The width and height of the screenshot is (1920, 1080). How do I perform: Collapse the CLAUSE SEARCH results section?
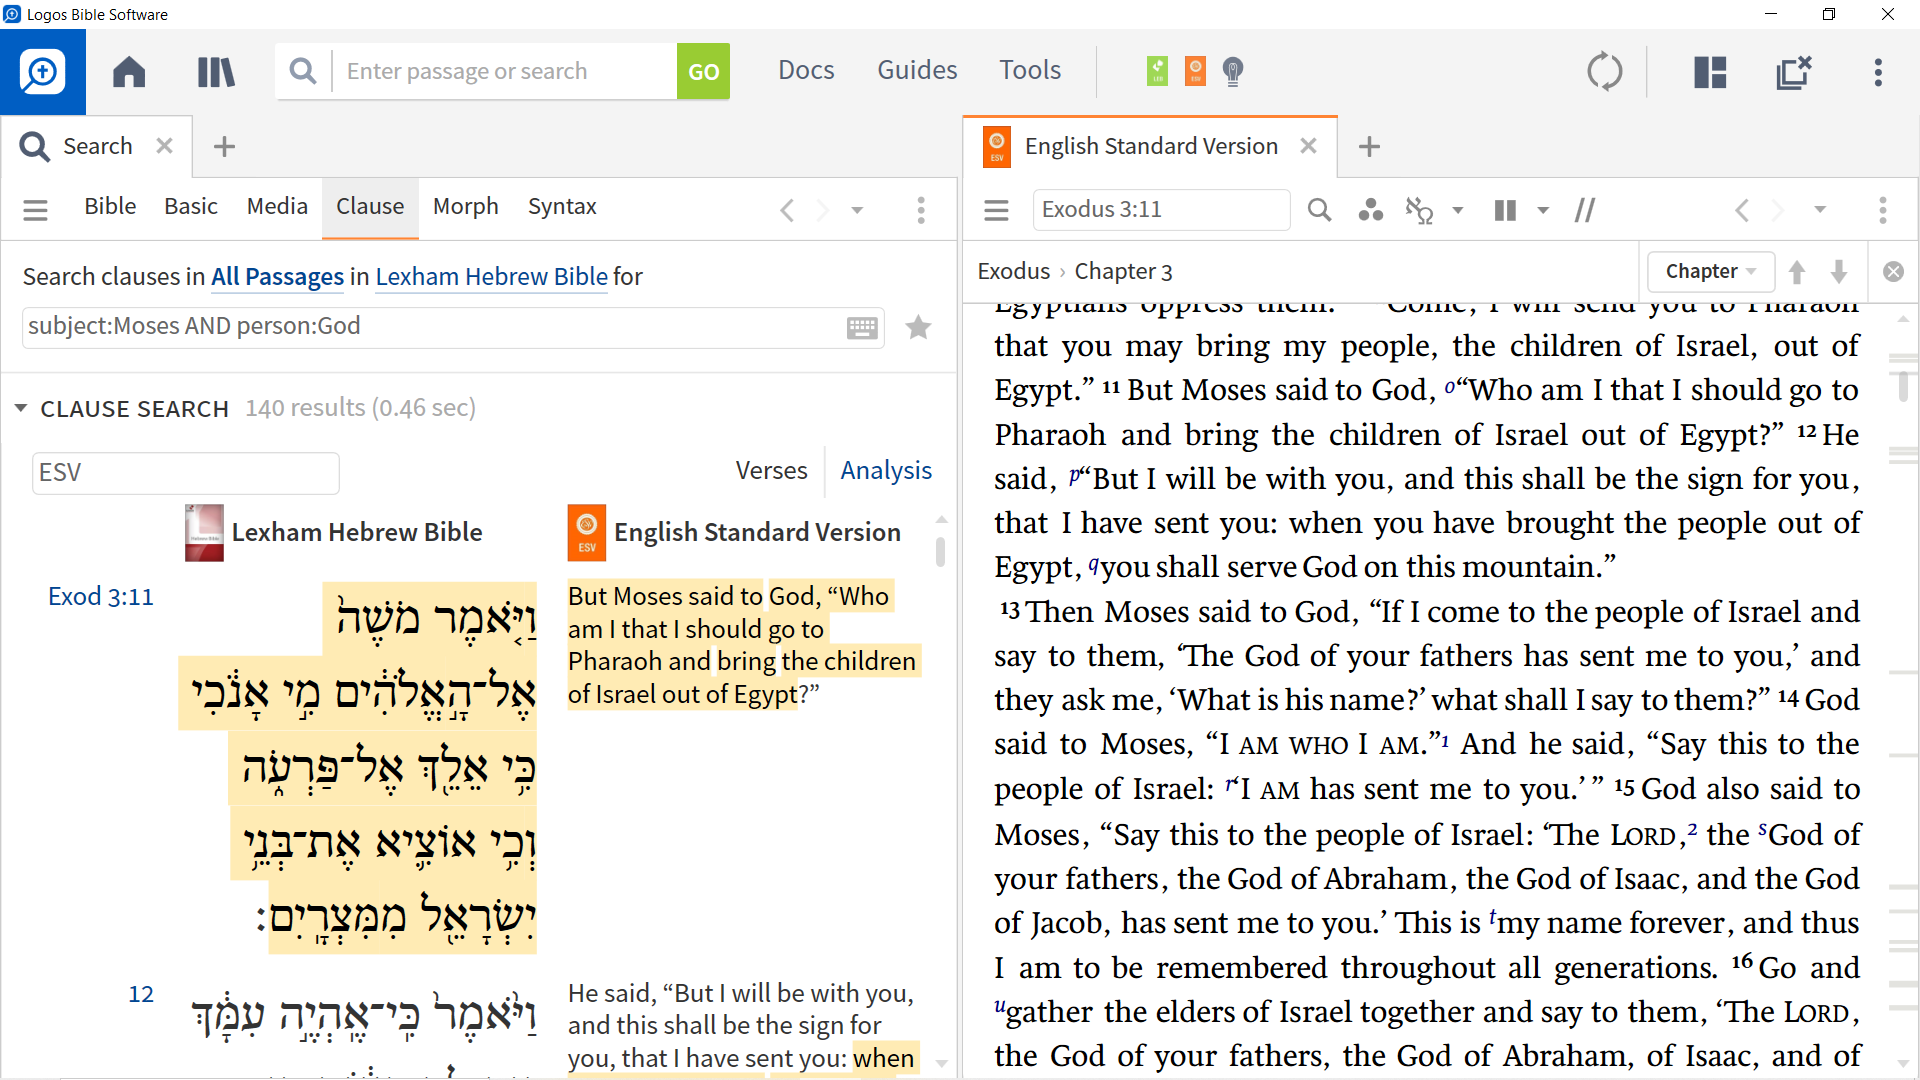[20, 408]
